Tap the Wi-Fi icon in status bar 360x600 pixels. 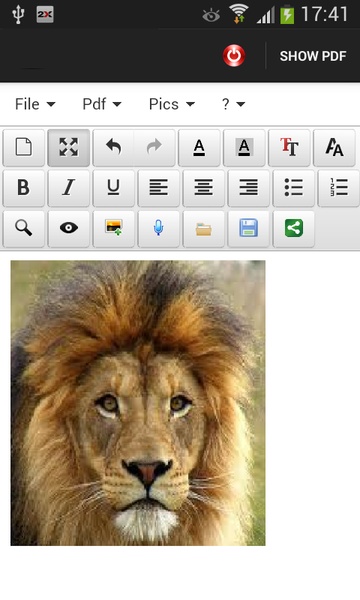click(x=239, y=14)
